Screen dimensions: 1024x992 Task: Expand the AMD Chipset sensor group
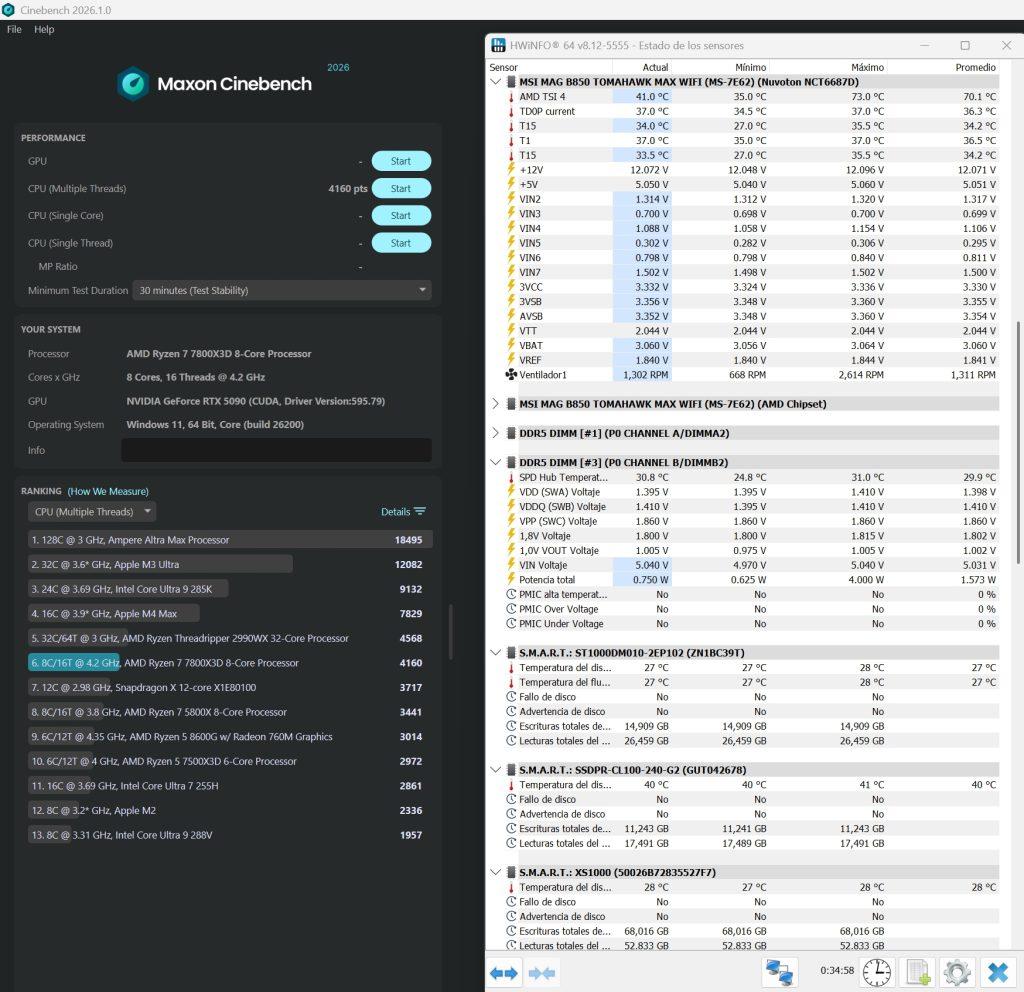496,404
